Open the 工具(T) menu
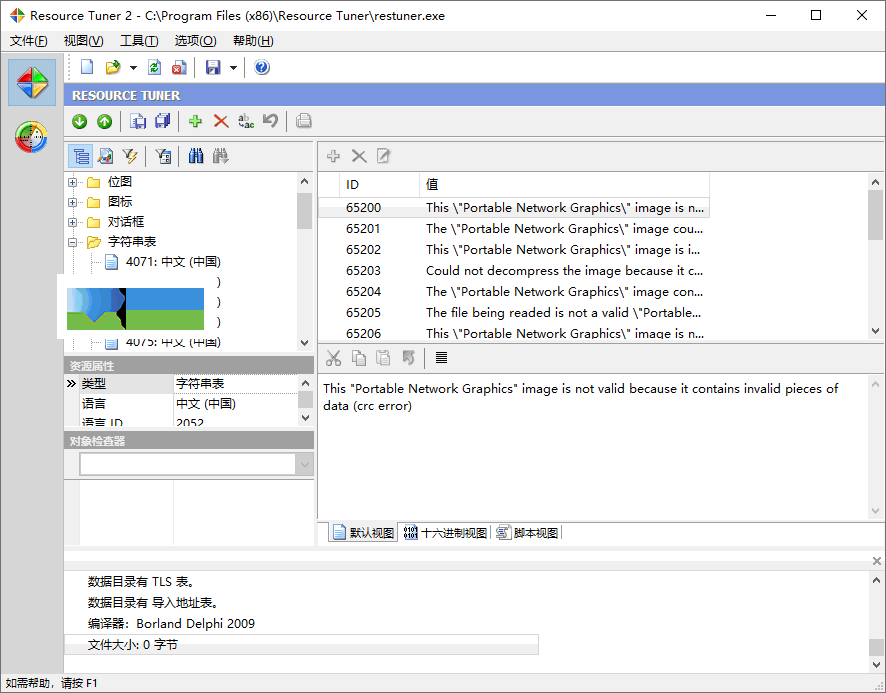This screenshot has width=886, height=693. coord(139,41)
